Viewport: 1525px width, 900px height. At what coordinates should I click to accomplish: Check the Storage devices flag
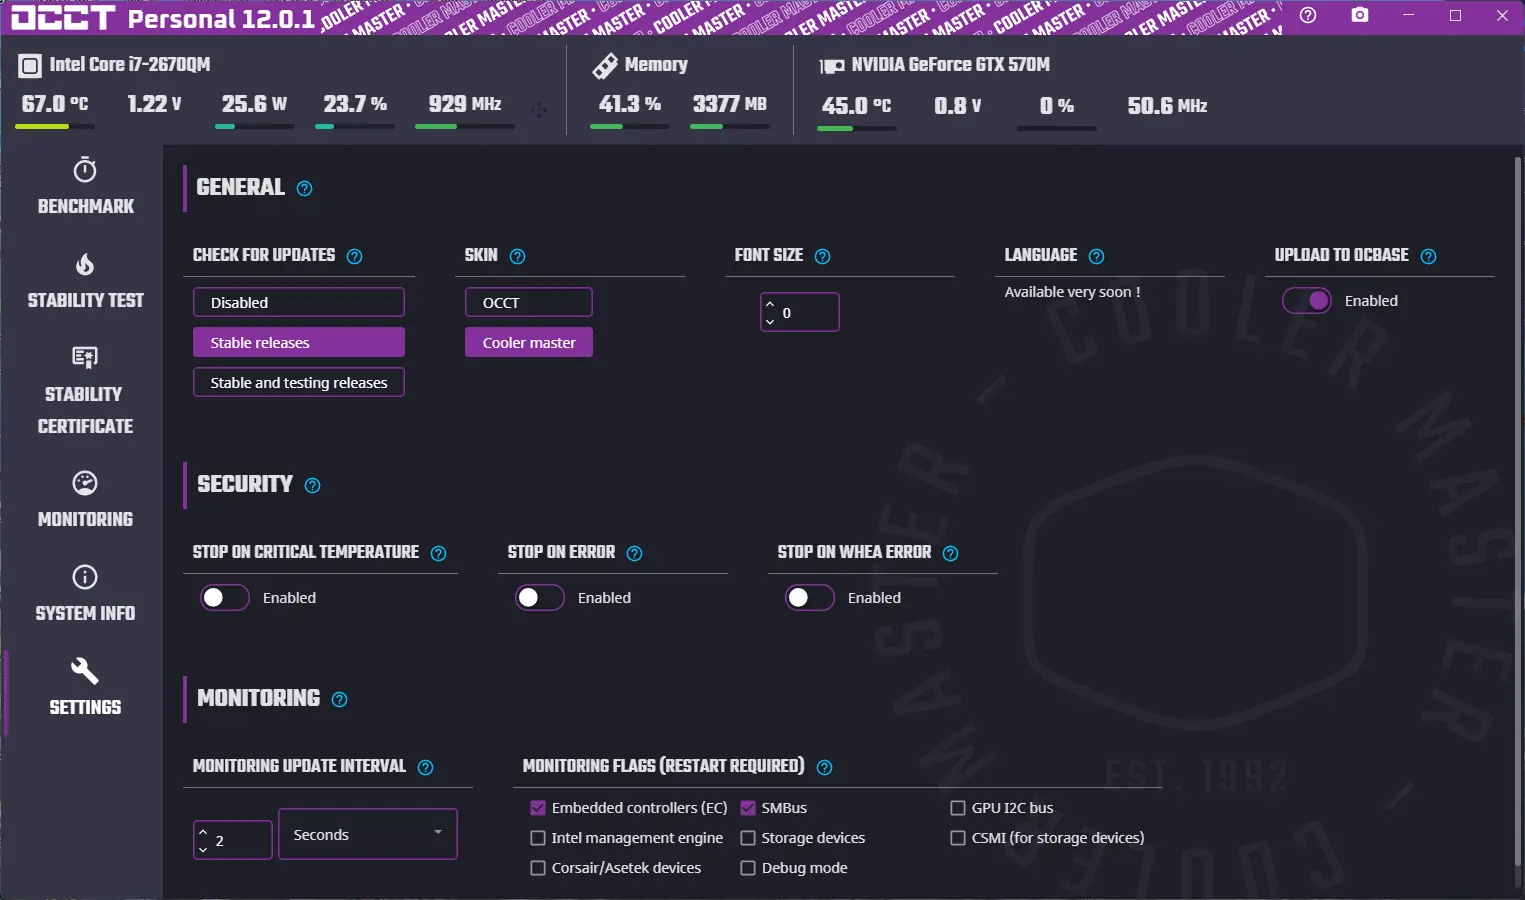click(748, 838)
